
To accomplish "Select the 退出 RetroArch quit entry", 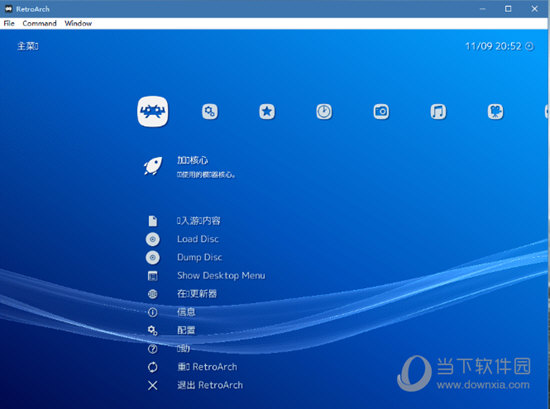I will point(210,385).
